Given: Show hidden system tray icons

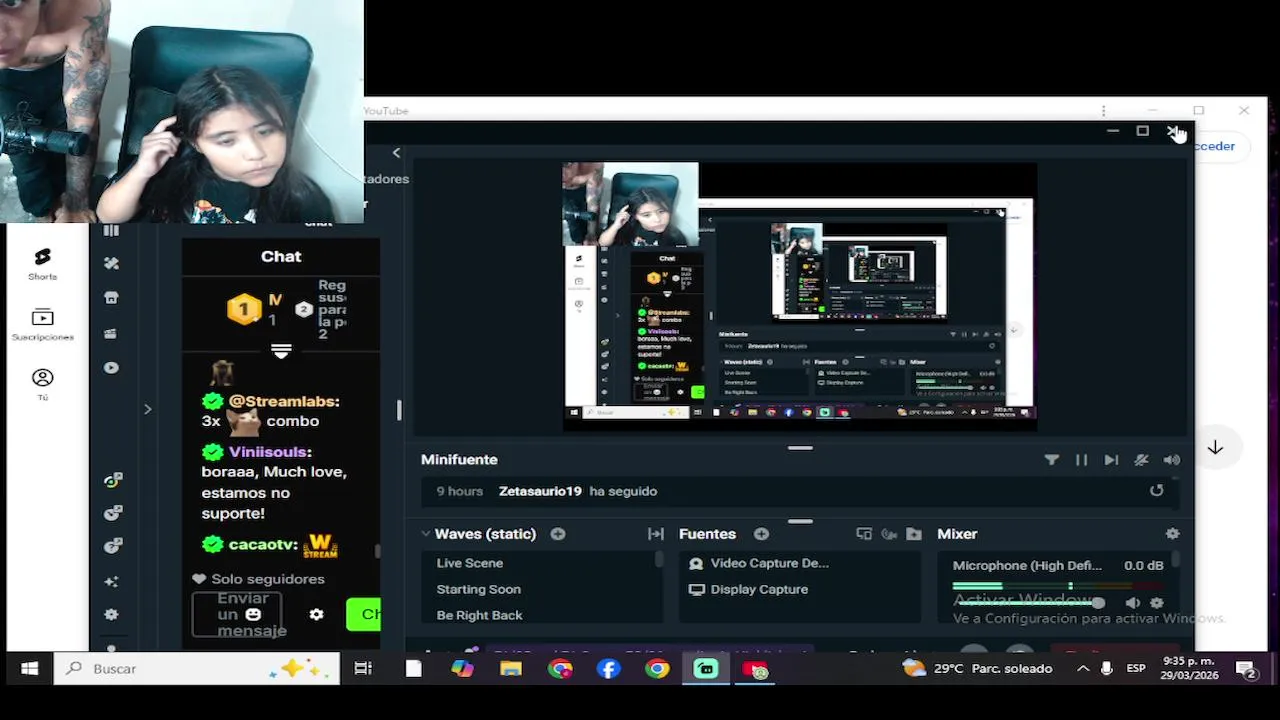Looking at the screenshot, I should pos(1083,668).
